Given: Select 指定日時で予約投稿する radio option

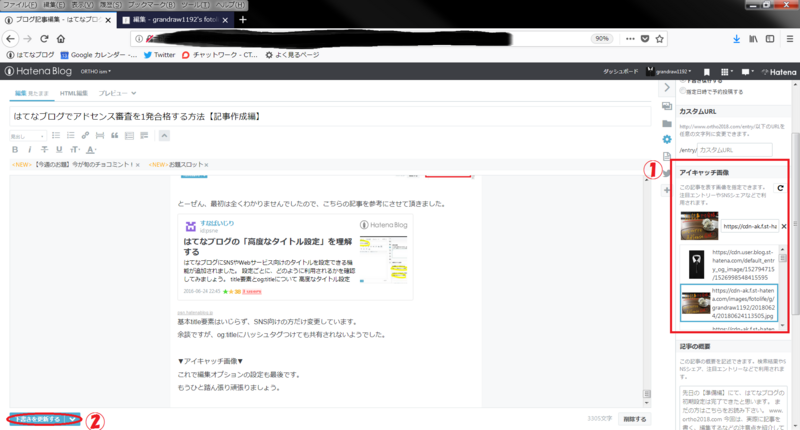Looking at the screenshot, I should [683, 91].
